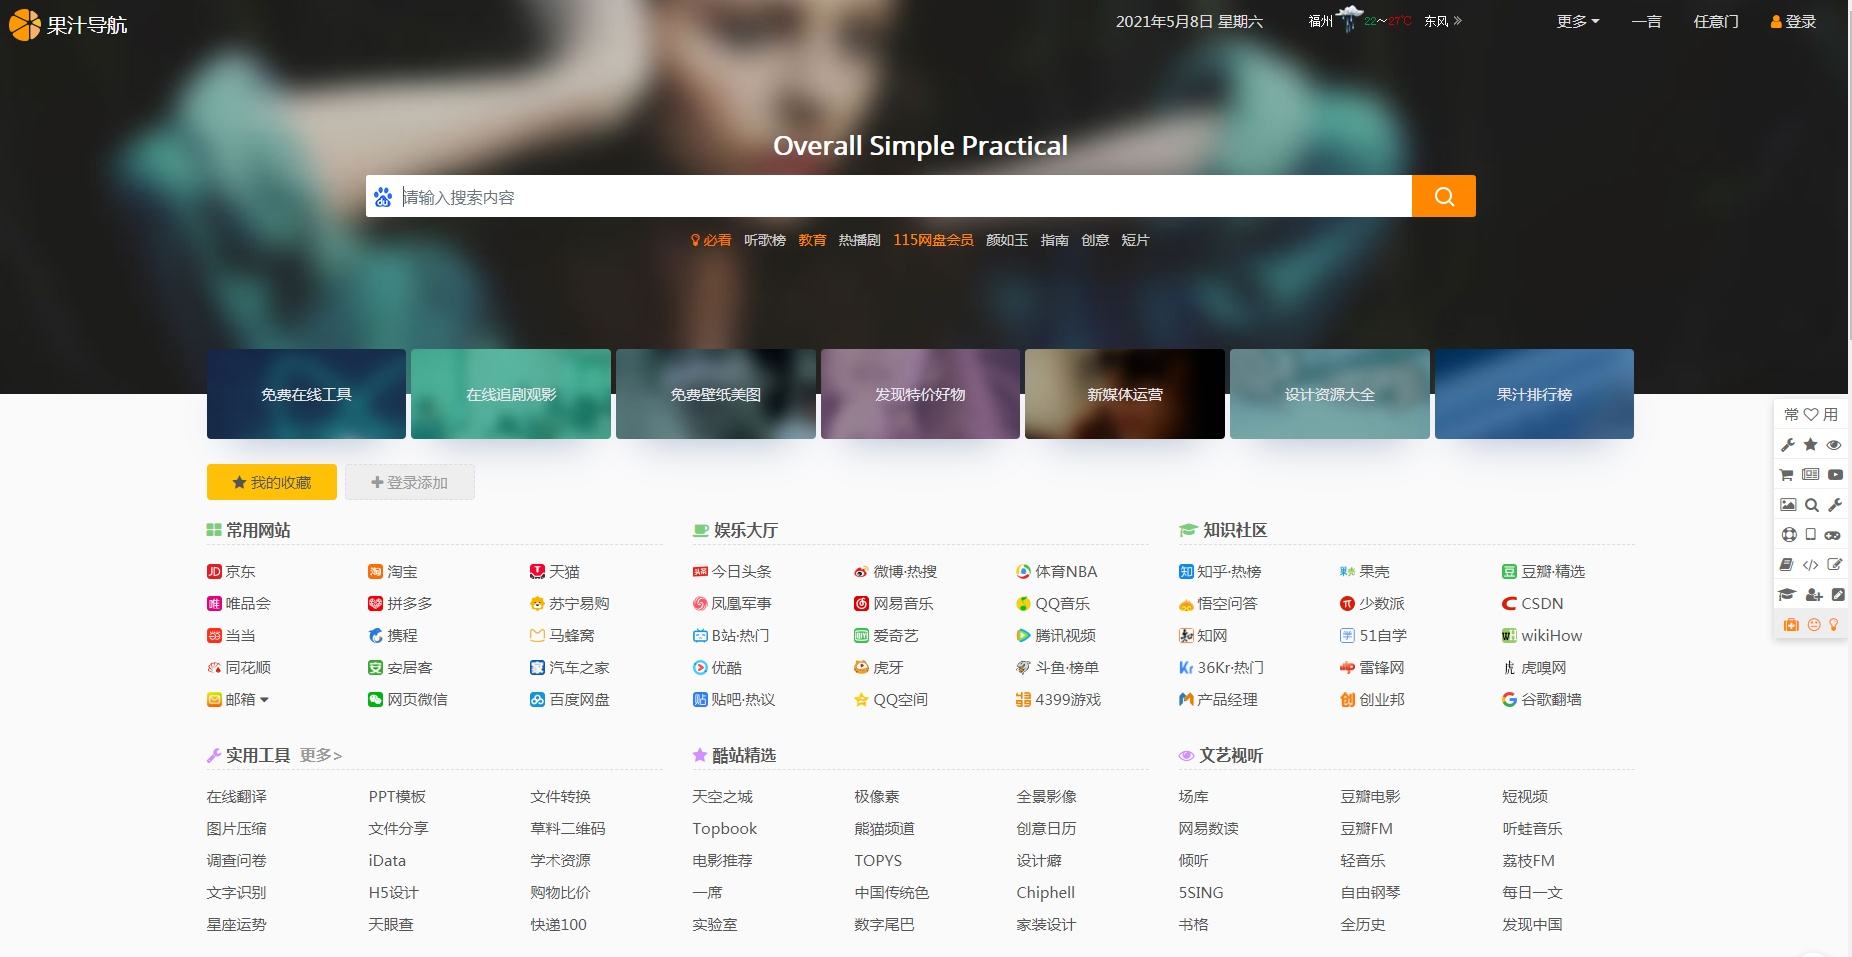Click the 谷歌翻墙 Google icon
The height and width of the screenshot is (957, 1852).
coord(1509,700)
